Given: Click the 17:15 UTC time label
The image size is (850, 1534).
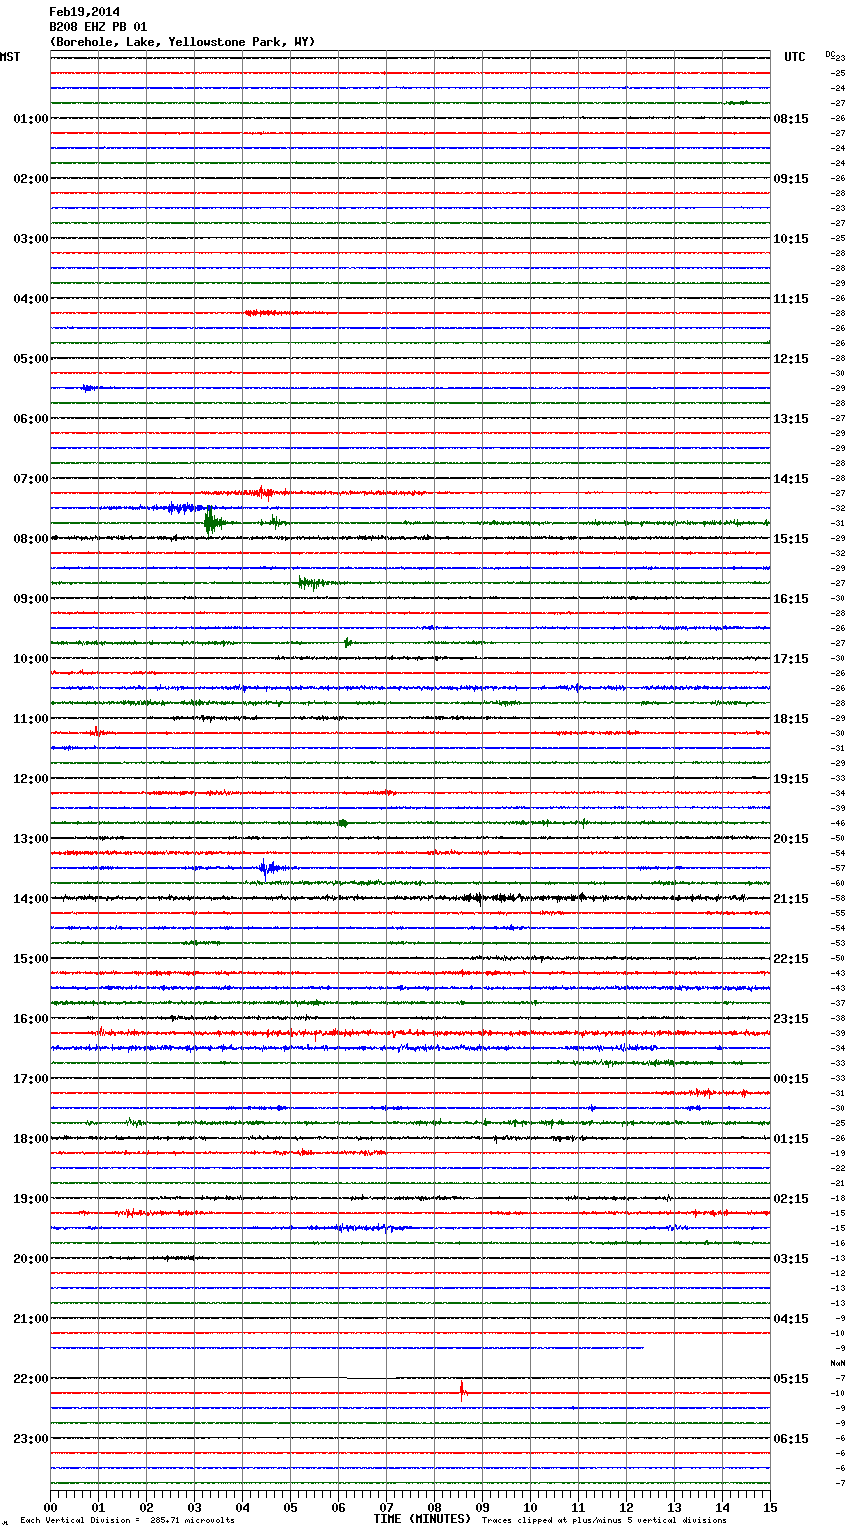Looking at the screenshot, I should pos(791,659).
